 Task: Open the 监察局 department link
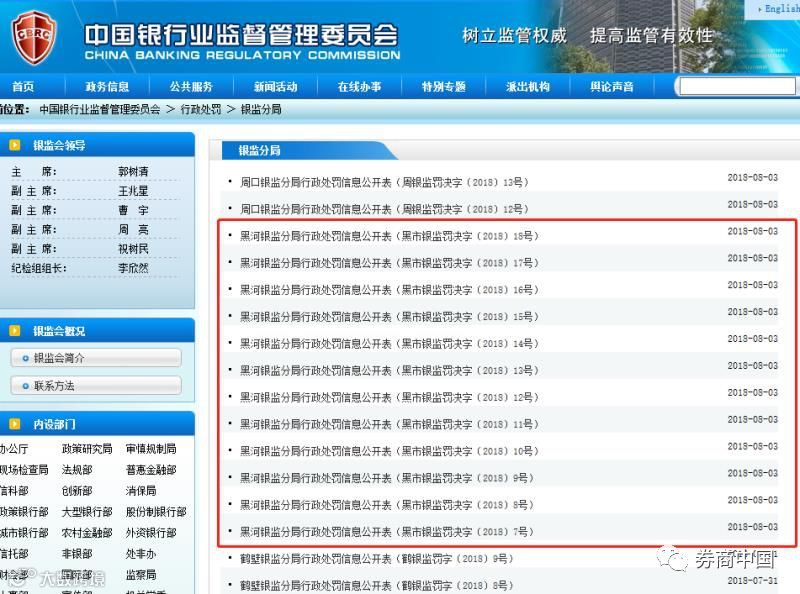pos(141,575)
